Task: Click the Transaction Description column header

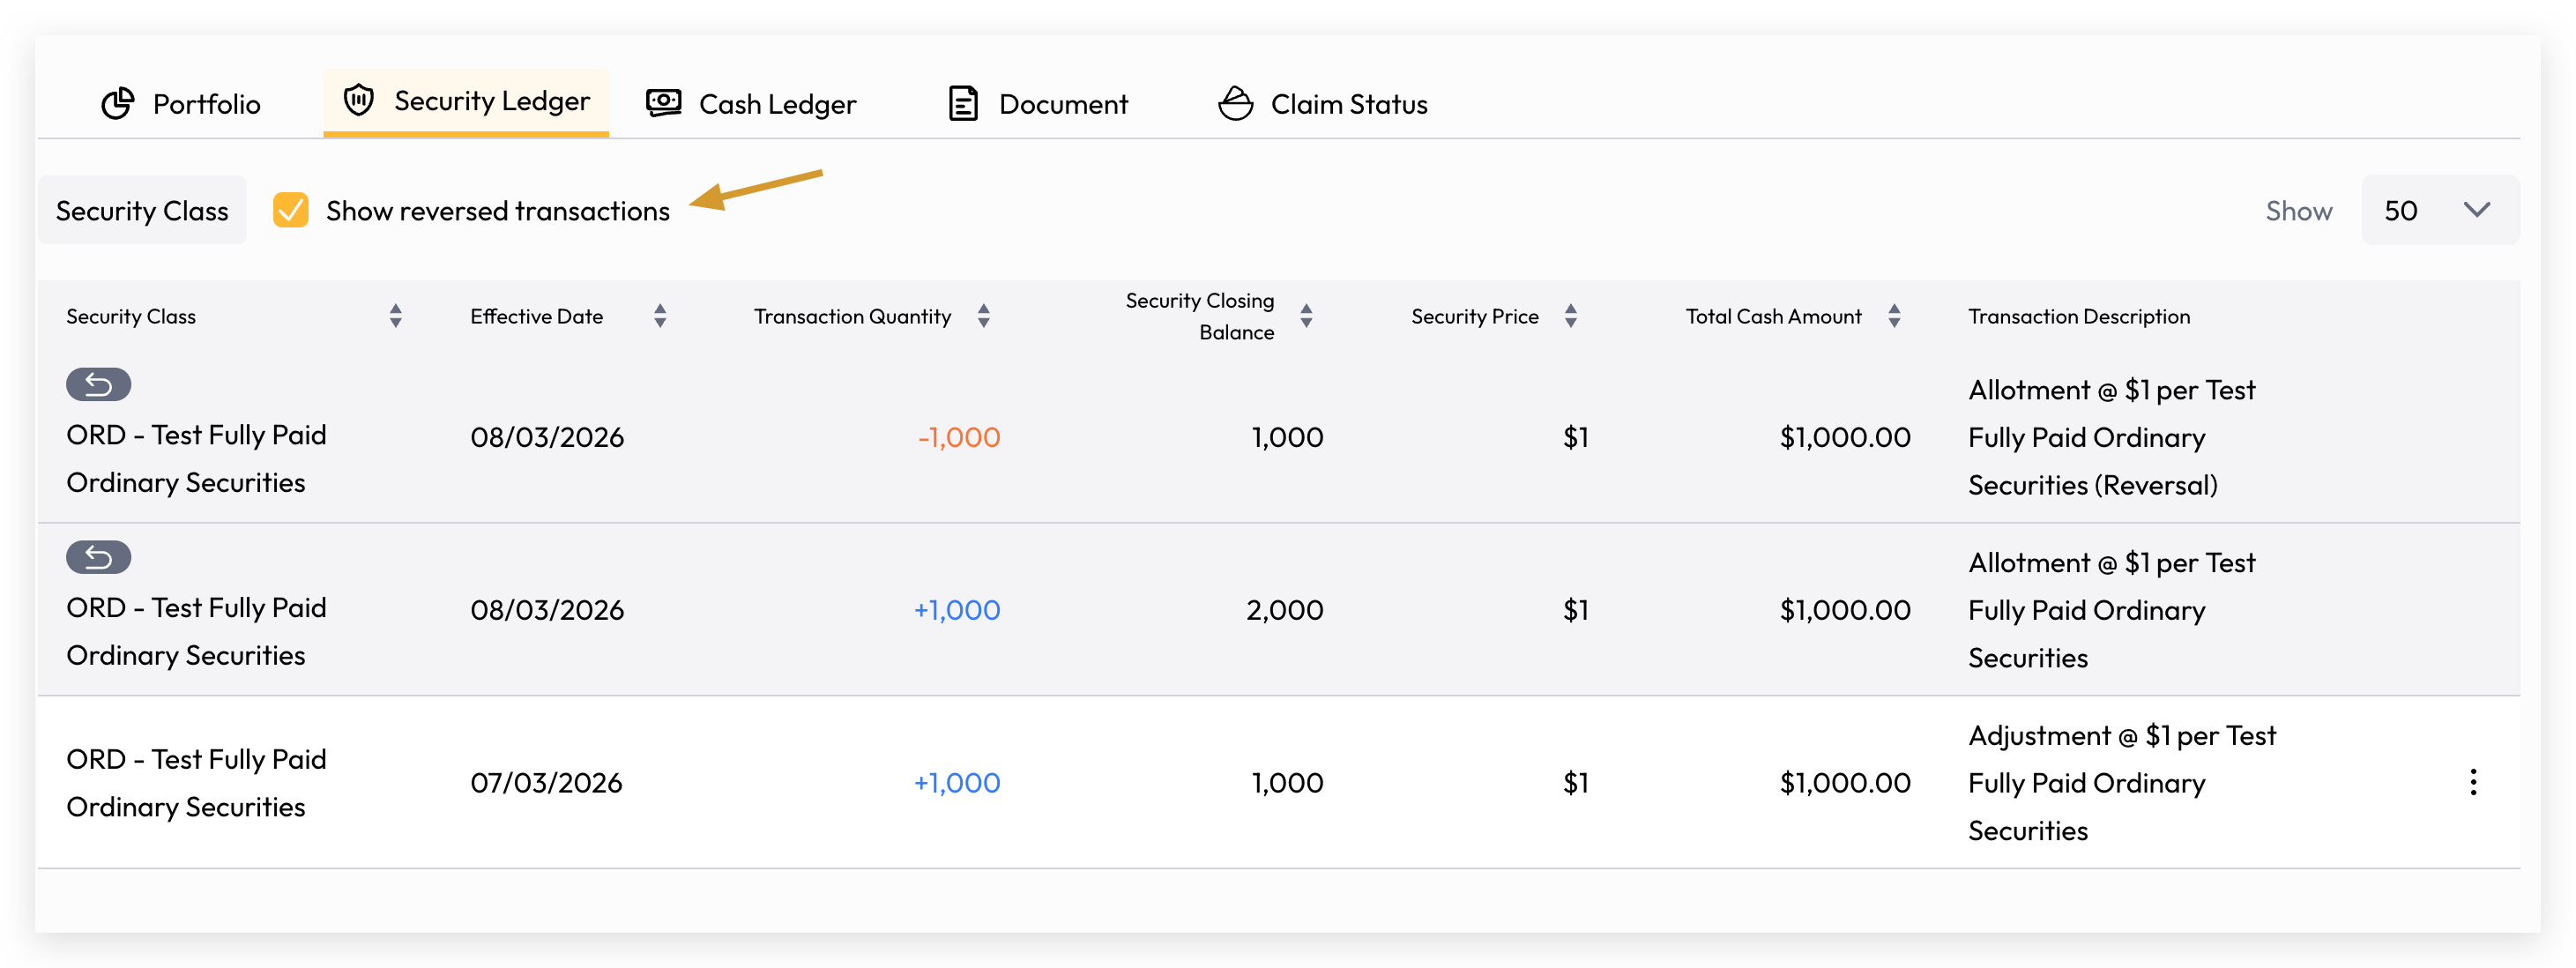Action: click(x=2079, y=317)
